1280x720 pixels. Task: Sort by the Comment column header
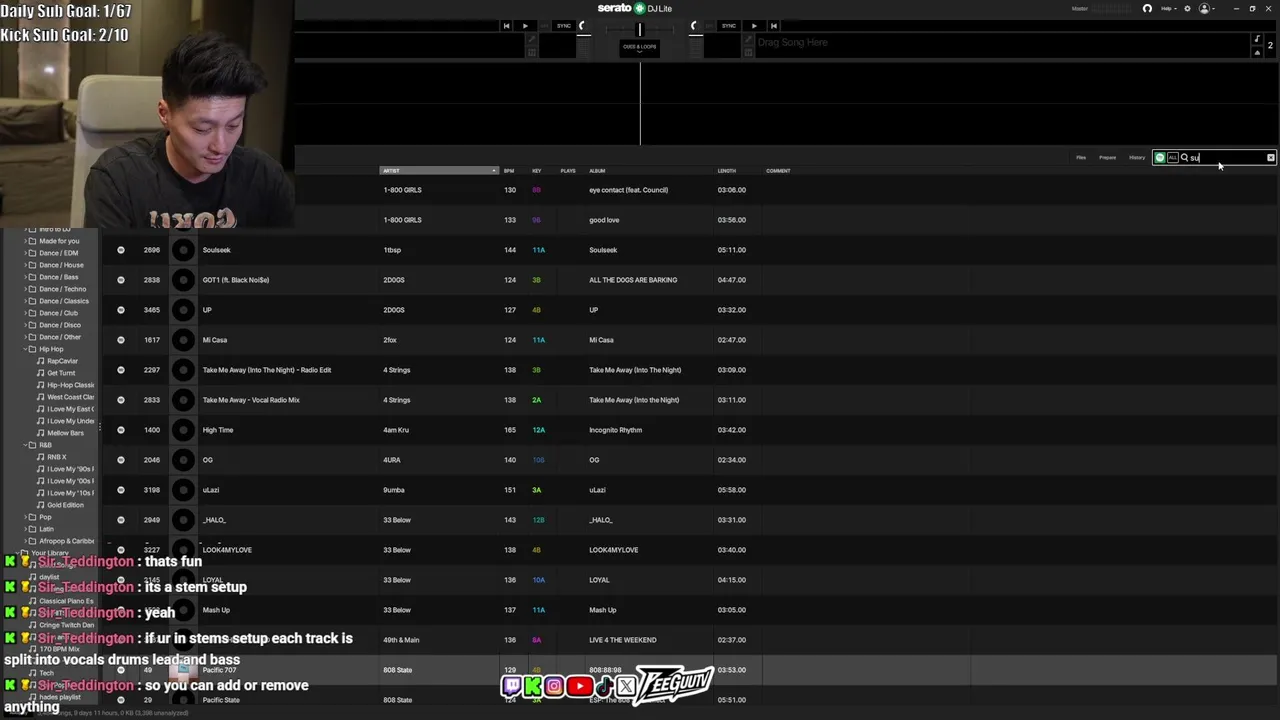pos(778,171)
